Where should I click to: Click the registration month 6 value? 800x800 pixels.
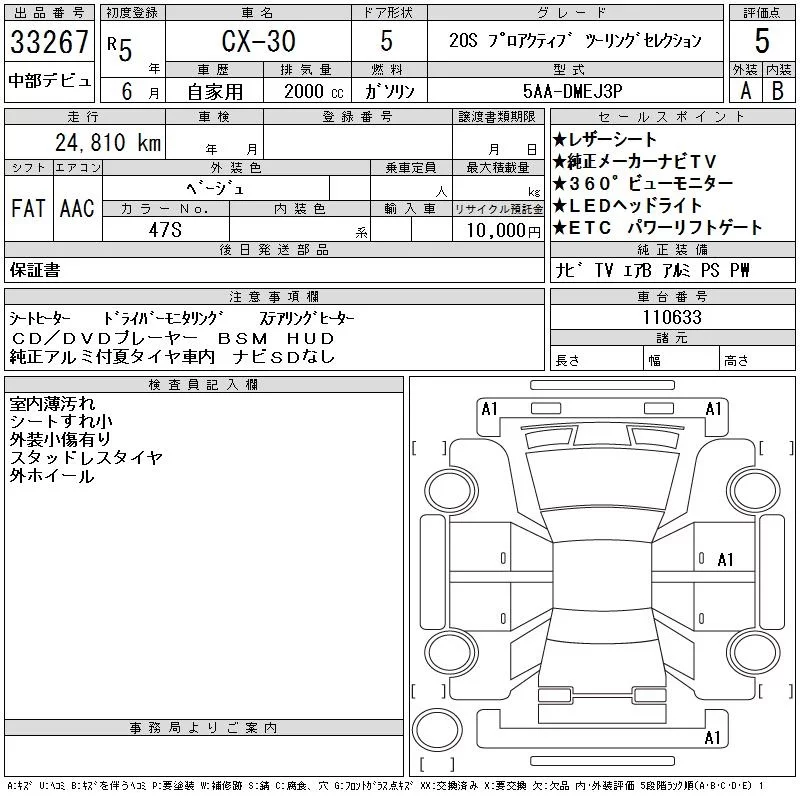[127, 91]
